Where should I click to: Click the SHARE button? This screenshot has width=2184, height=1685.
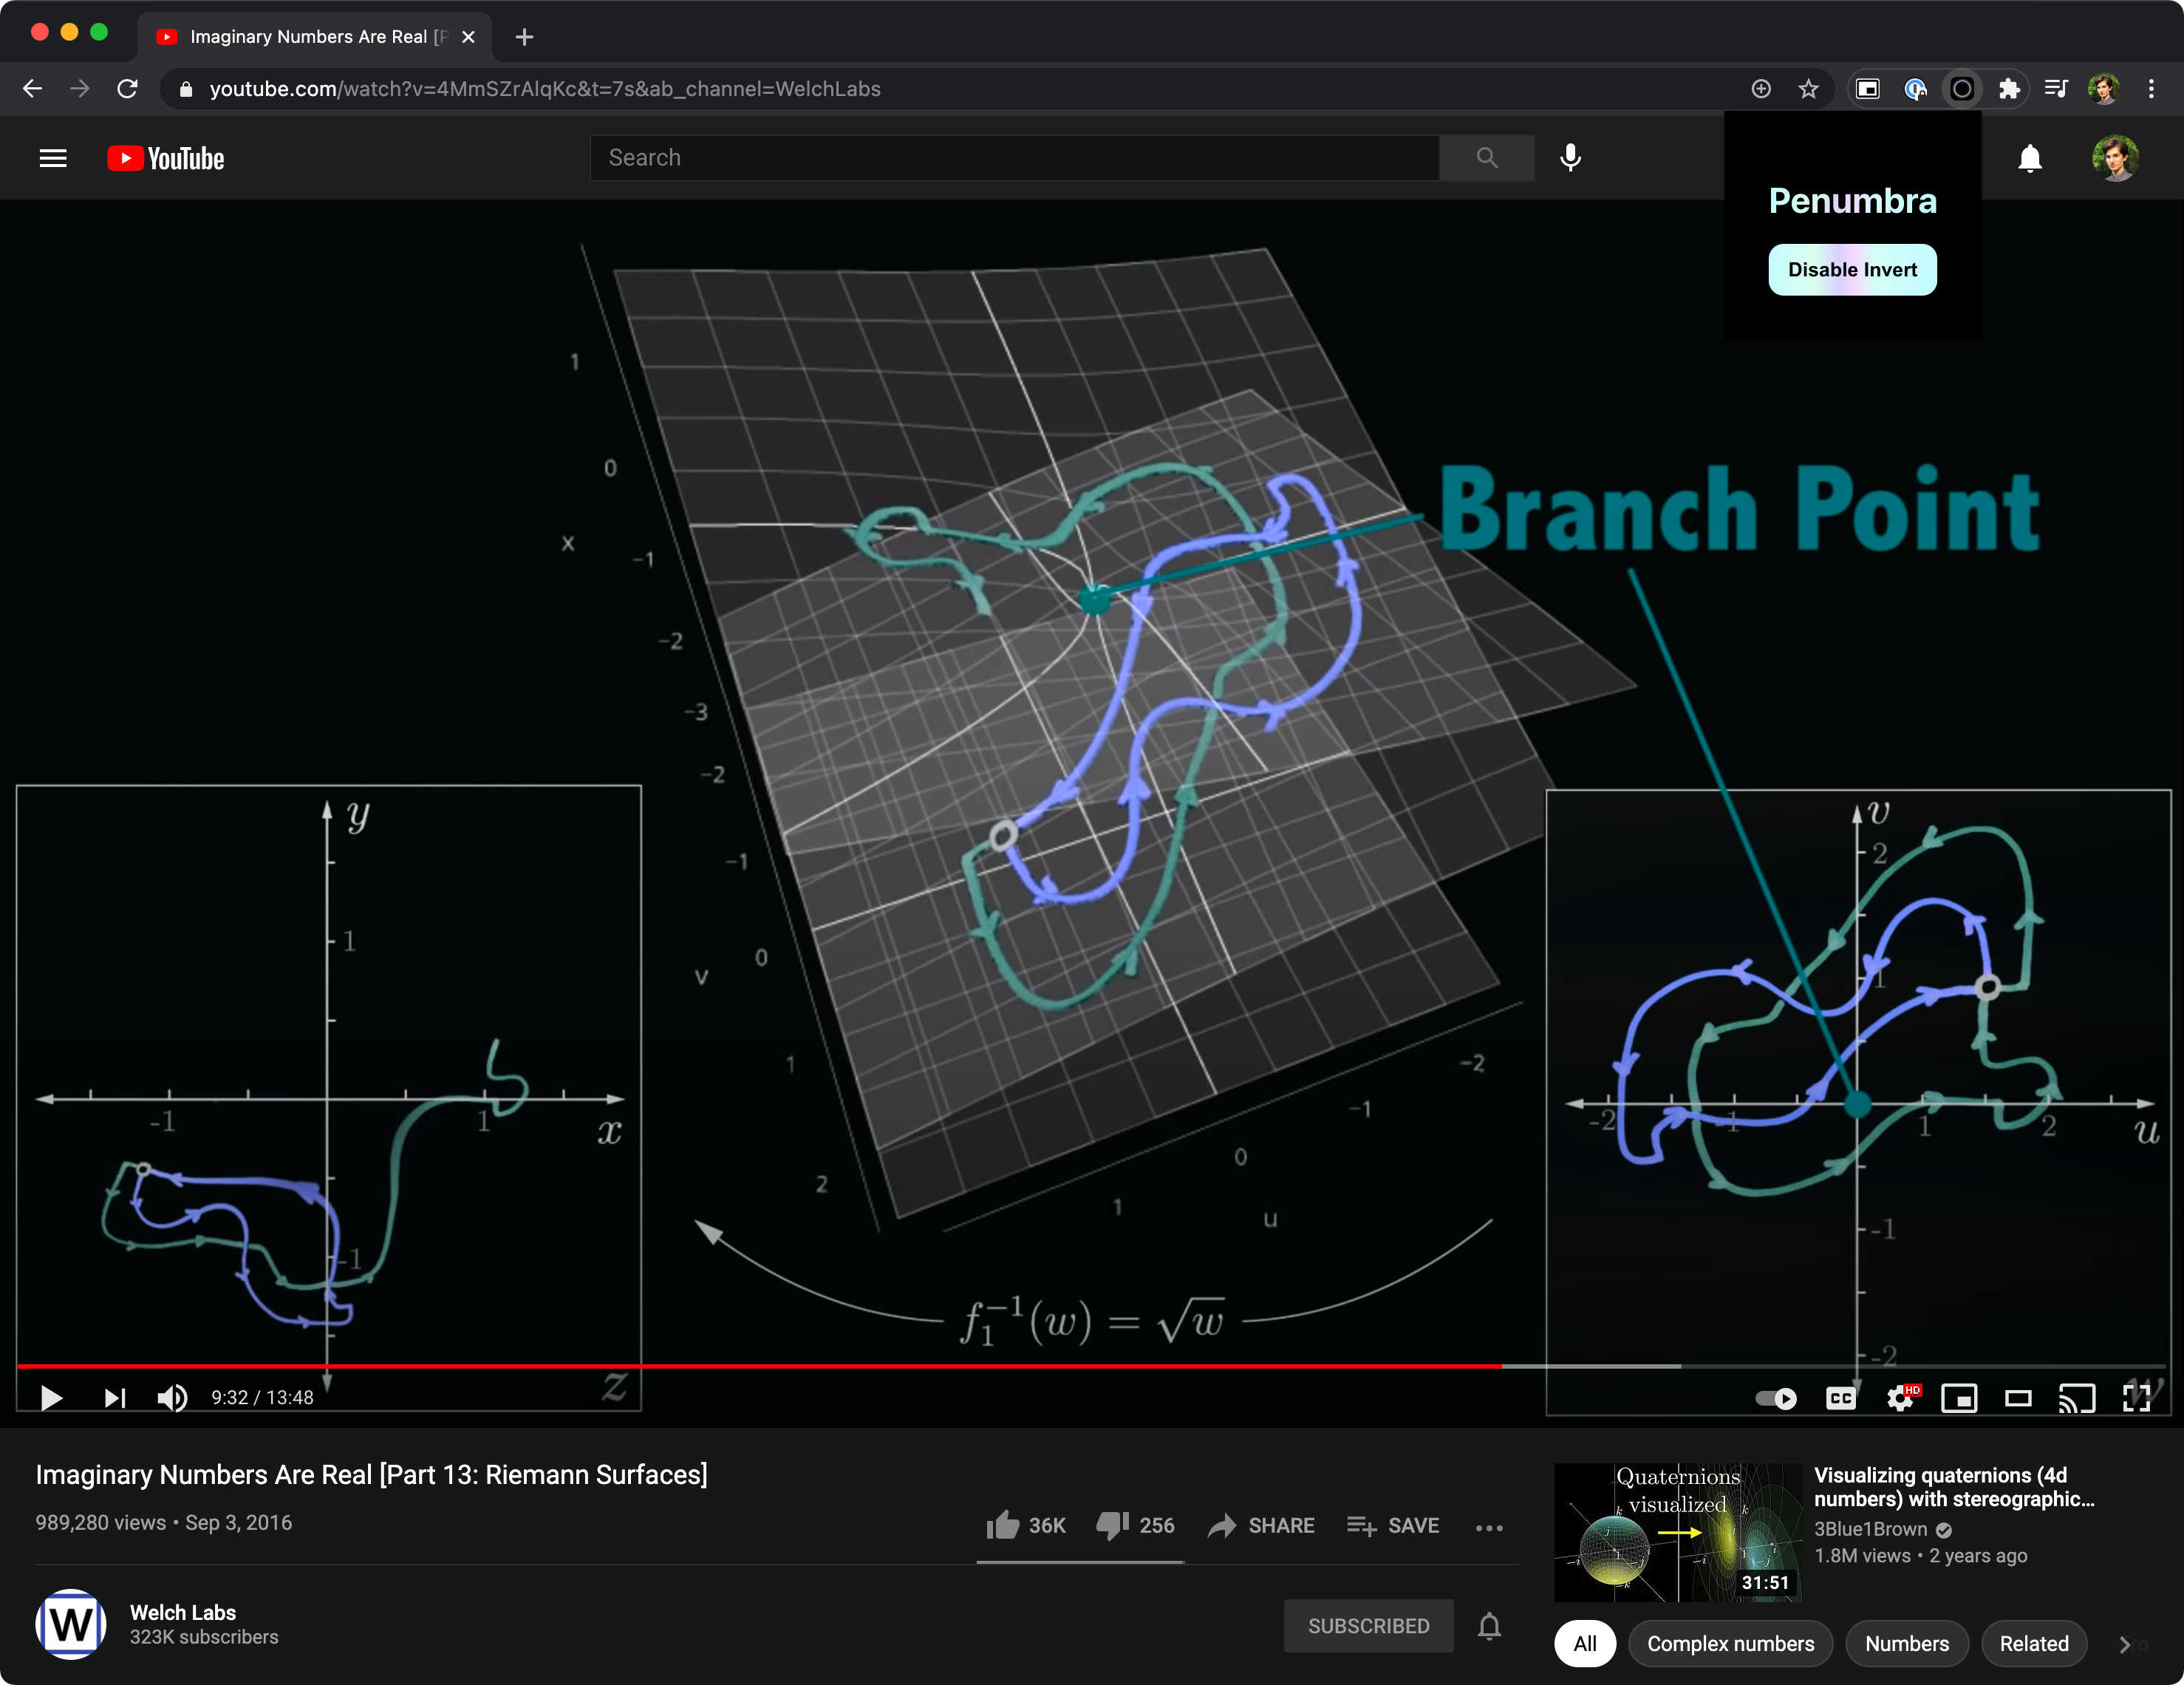[x=1261, y=1526]
